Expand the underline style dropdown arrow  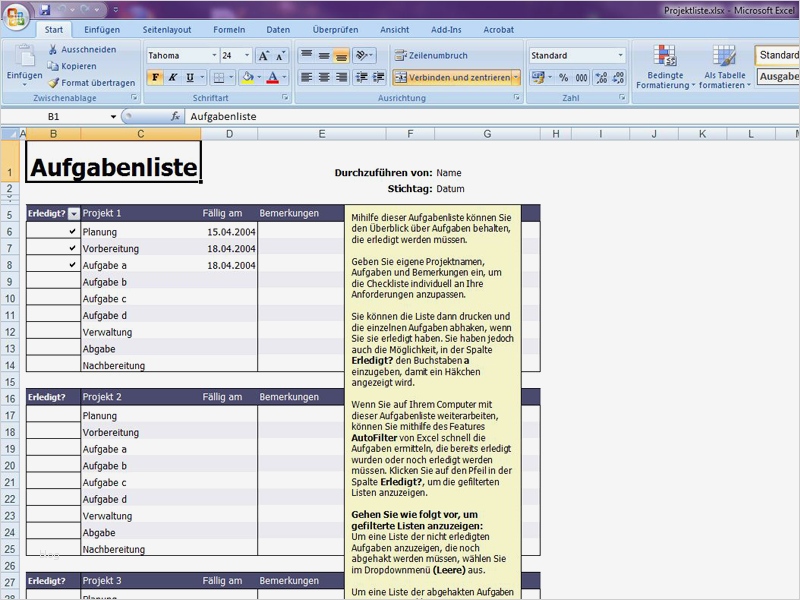(x=202, y=78)
